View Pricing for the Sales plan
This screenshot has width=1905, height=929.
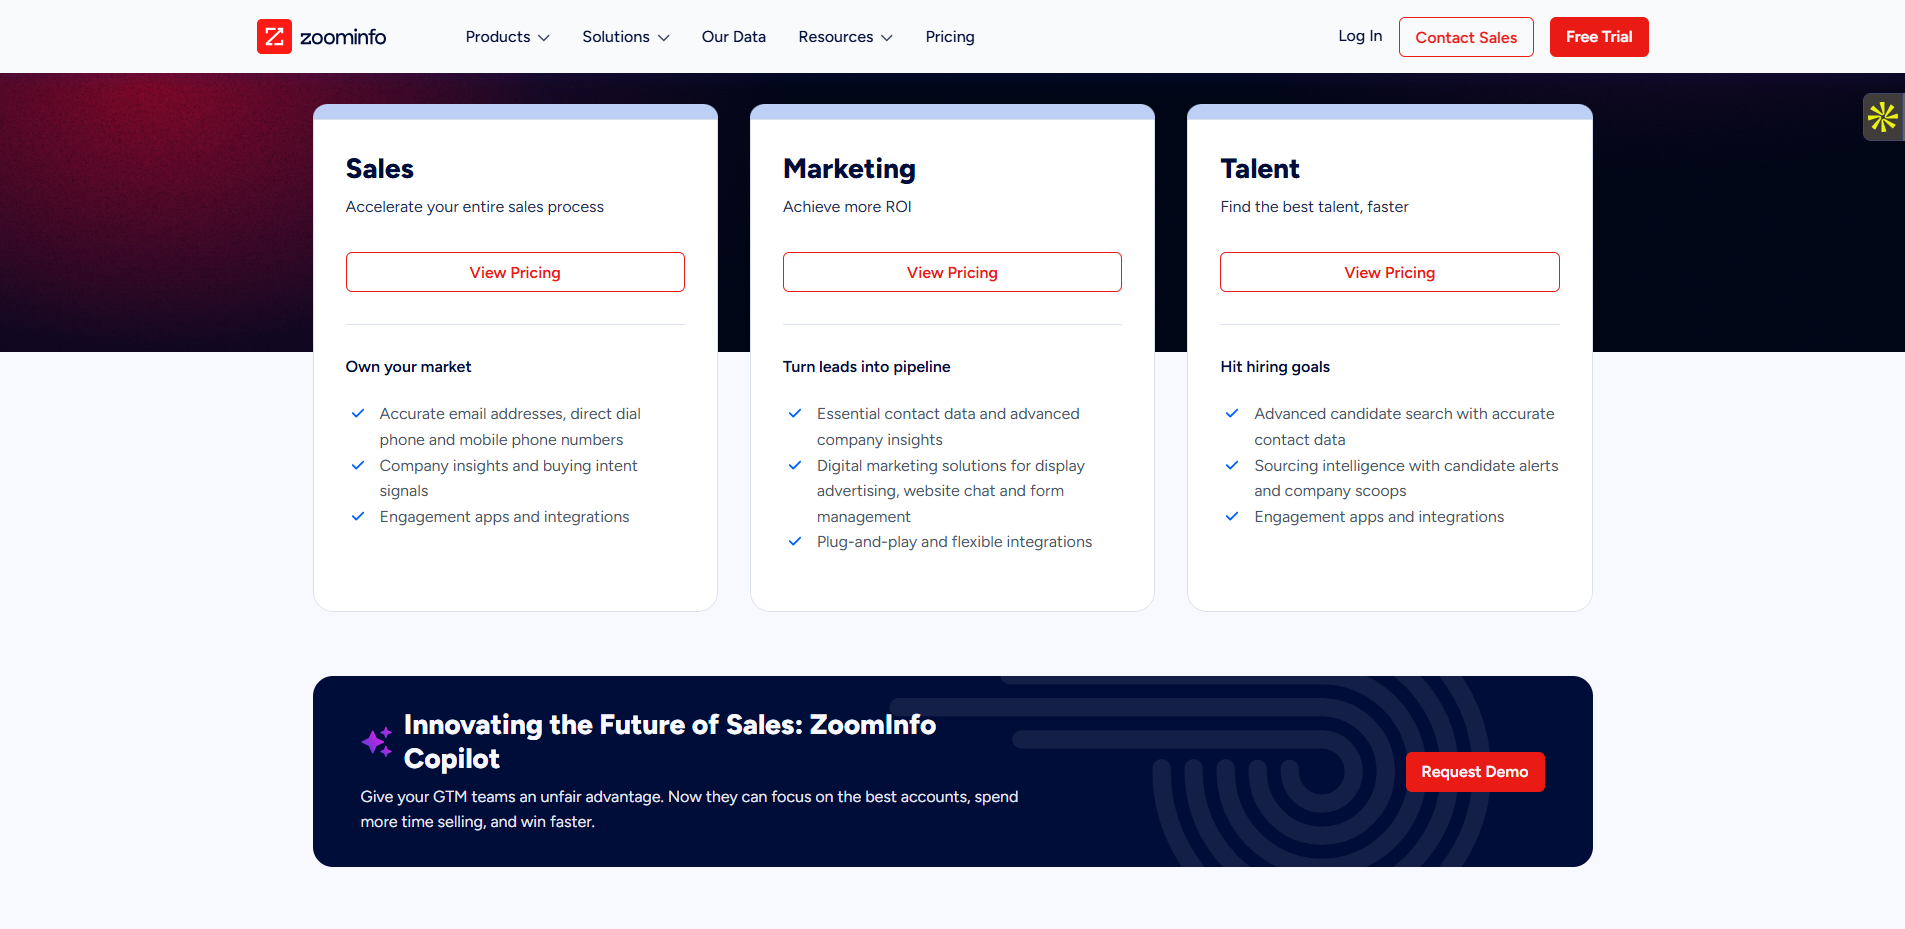tap(515, 272)
